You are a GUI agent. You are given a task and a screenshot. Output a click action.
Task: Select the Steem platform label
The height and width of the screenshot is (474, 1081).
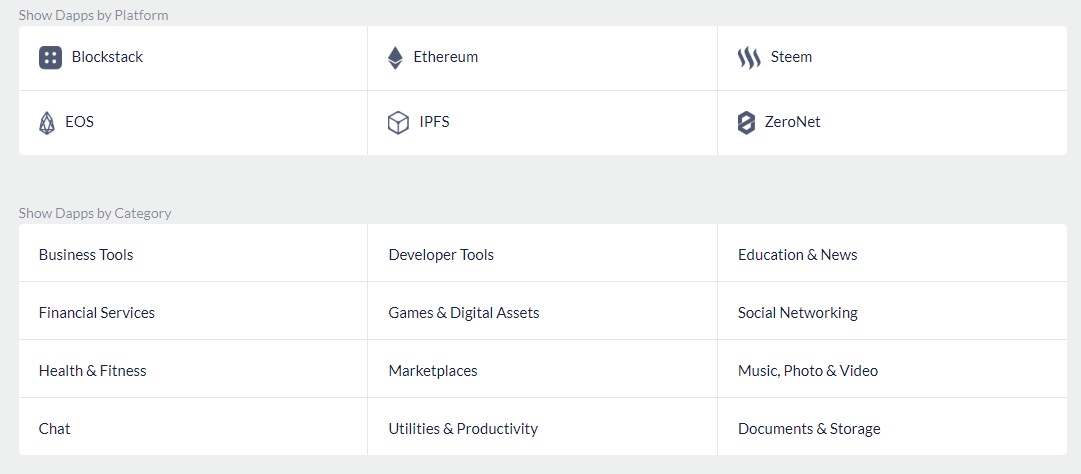coord(791,57)
